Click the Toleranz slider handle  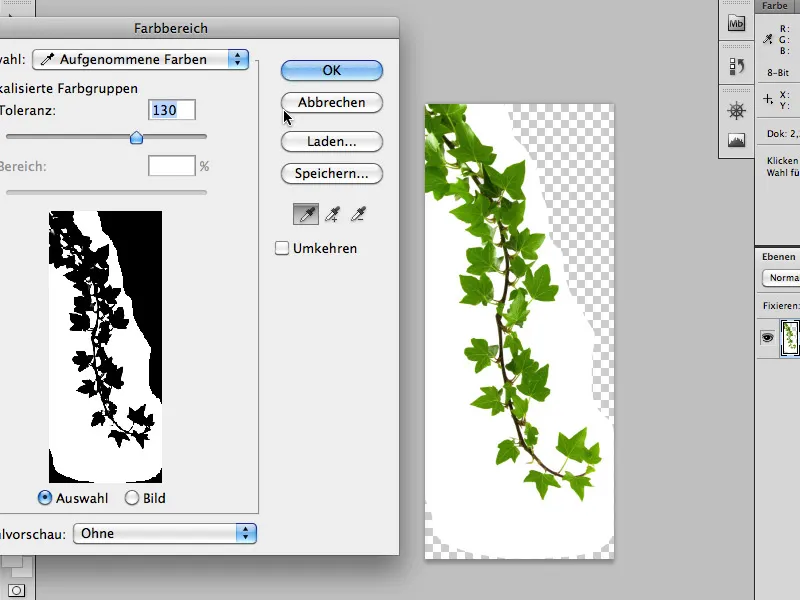(x=136, y=137)
